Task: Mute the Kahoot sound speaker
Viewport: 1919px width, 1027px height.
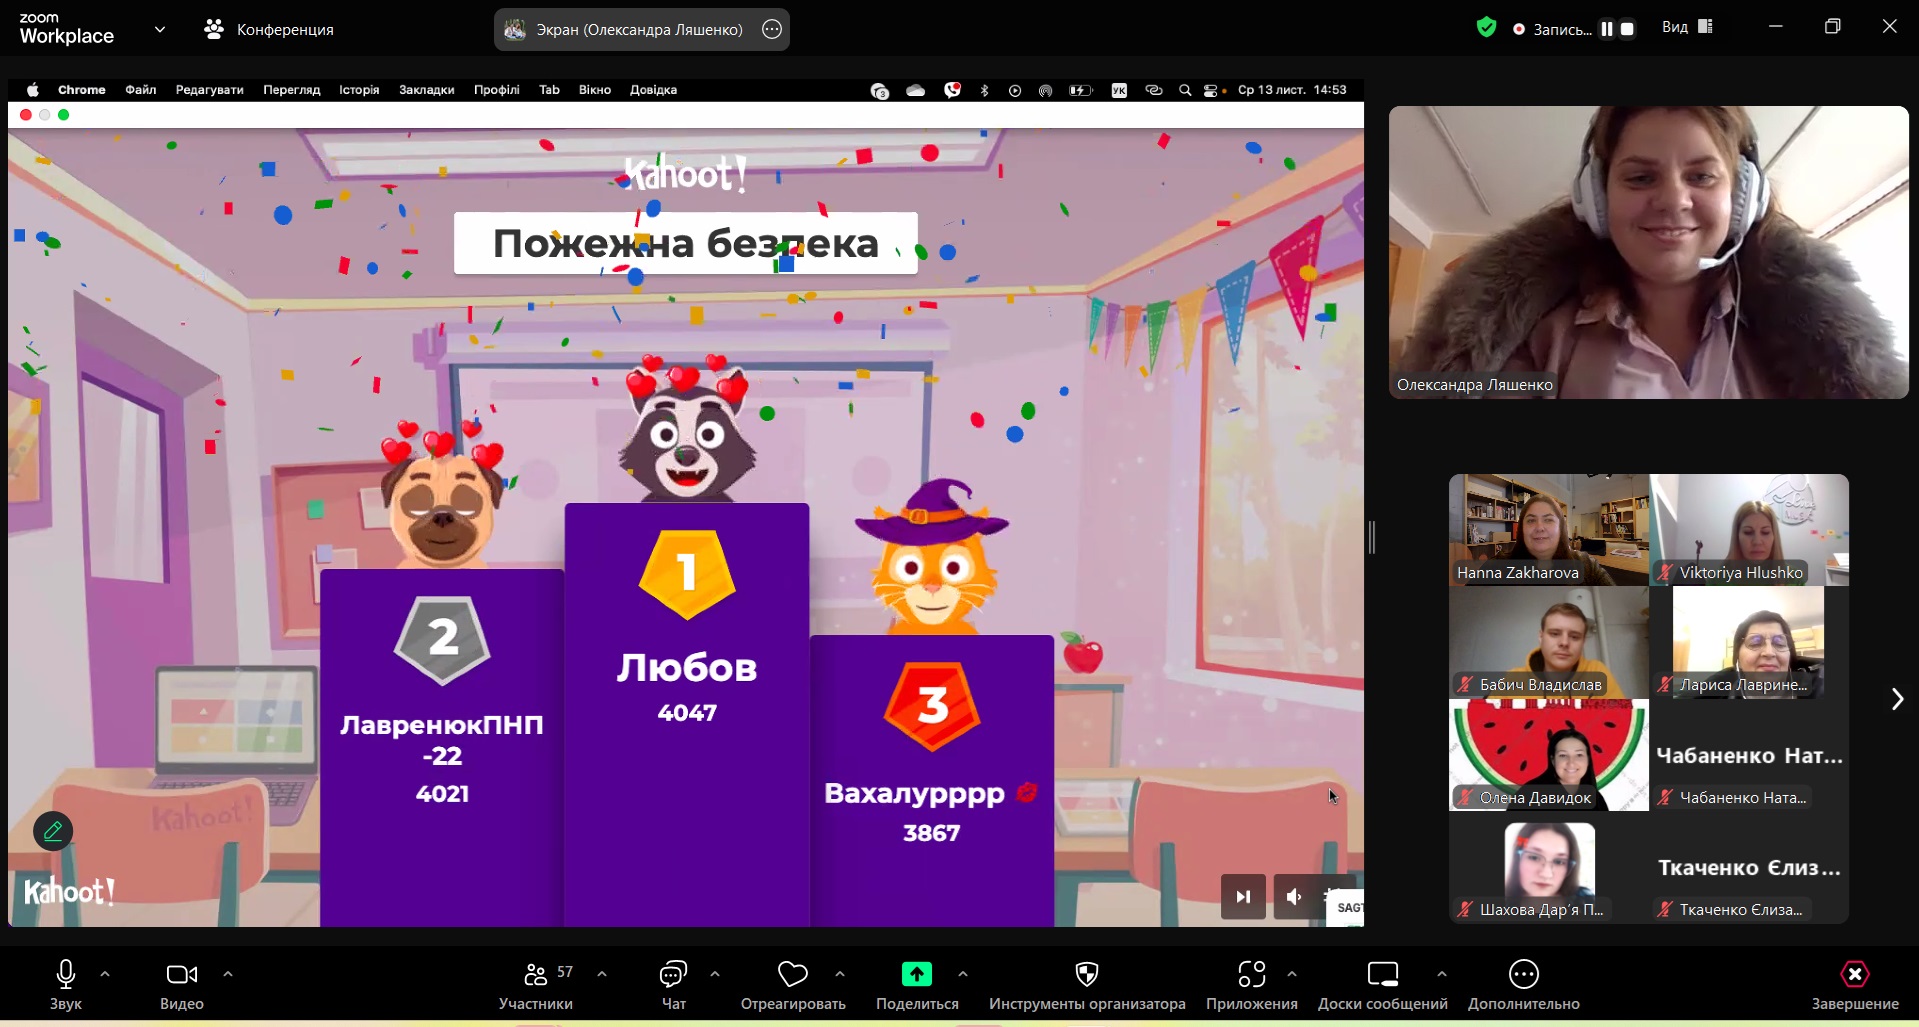Action: [x=1293, y=897]
